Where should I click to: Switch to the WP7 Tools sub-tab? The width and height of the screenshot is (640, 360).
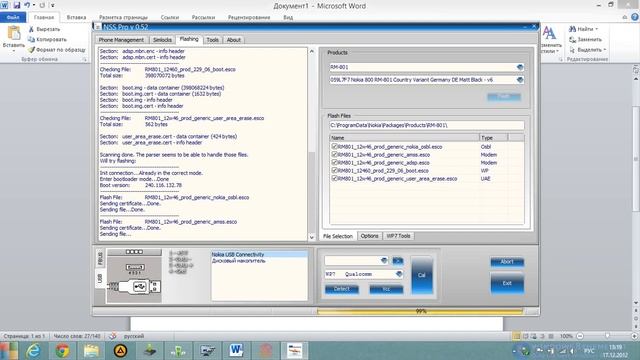pos(398,236)
